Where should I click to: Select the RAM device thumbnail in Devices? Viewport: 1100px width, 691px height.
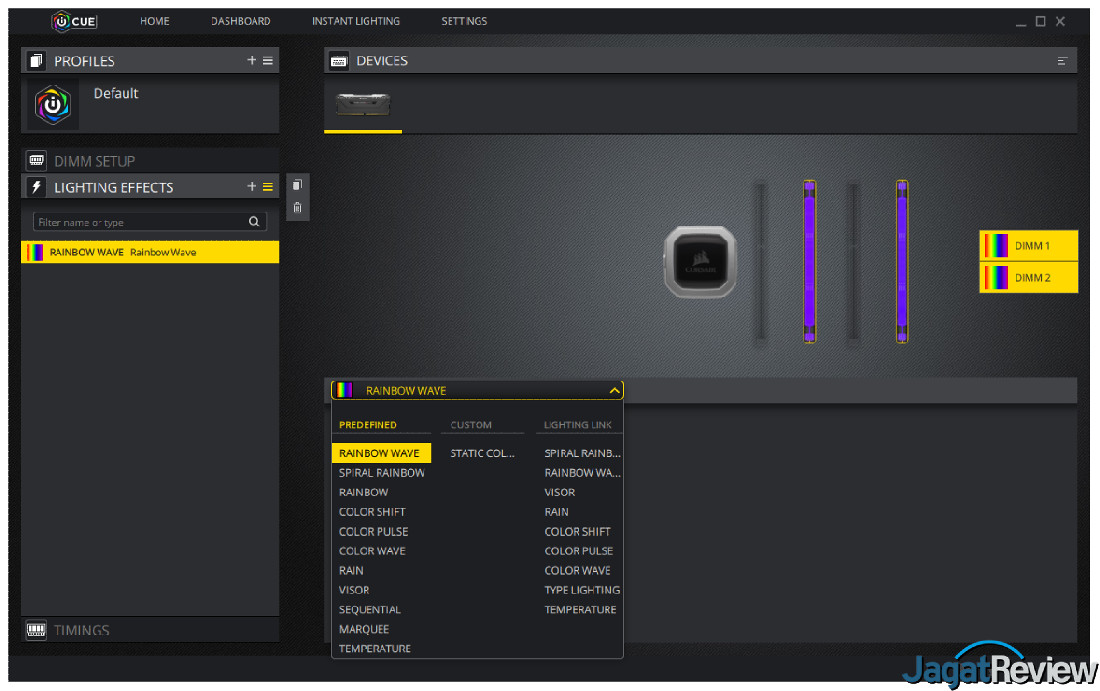click(363, 105)
